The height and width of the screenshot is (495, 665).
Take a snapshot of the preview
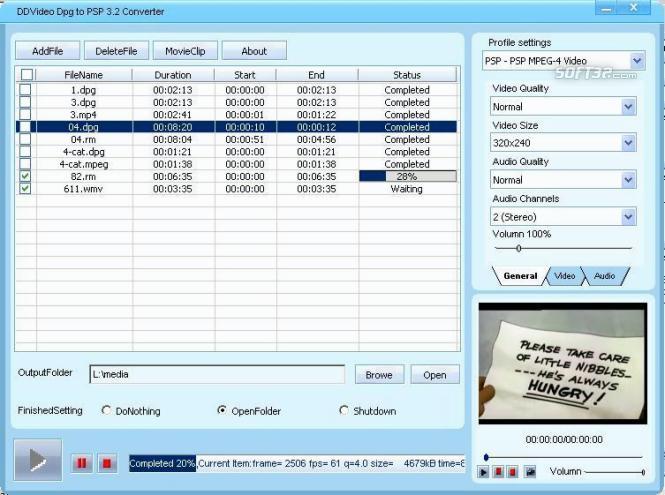(x=530, y=472)
